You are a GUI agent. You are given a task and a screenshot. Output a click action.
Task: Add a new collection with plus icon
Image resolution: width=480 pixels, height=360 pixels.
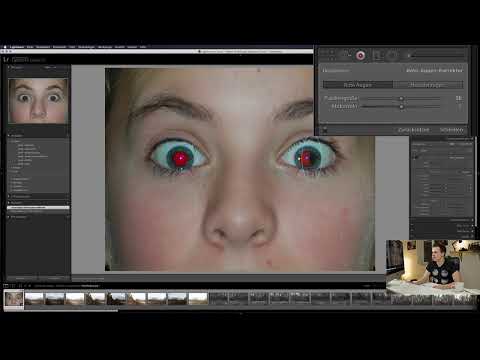[67, 217]
